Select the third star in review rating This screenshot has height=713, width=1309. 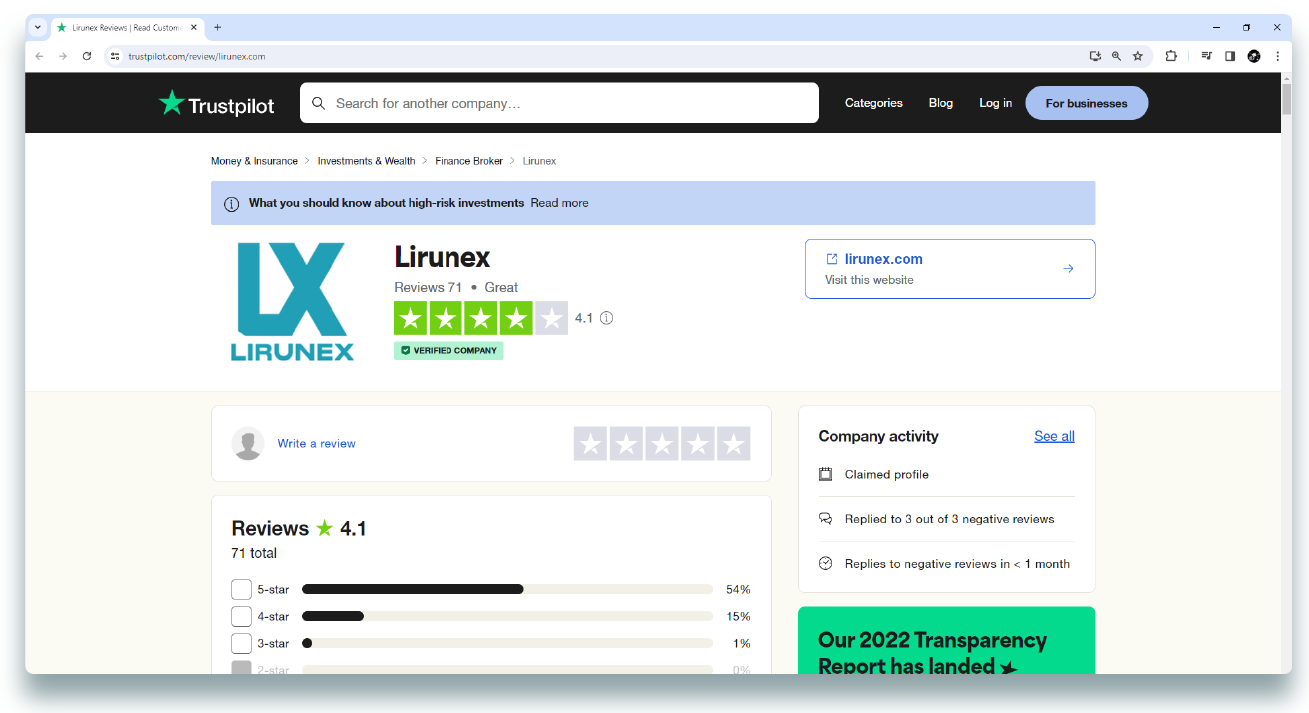pos(662,444)
